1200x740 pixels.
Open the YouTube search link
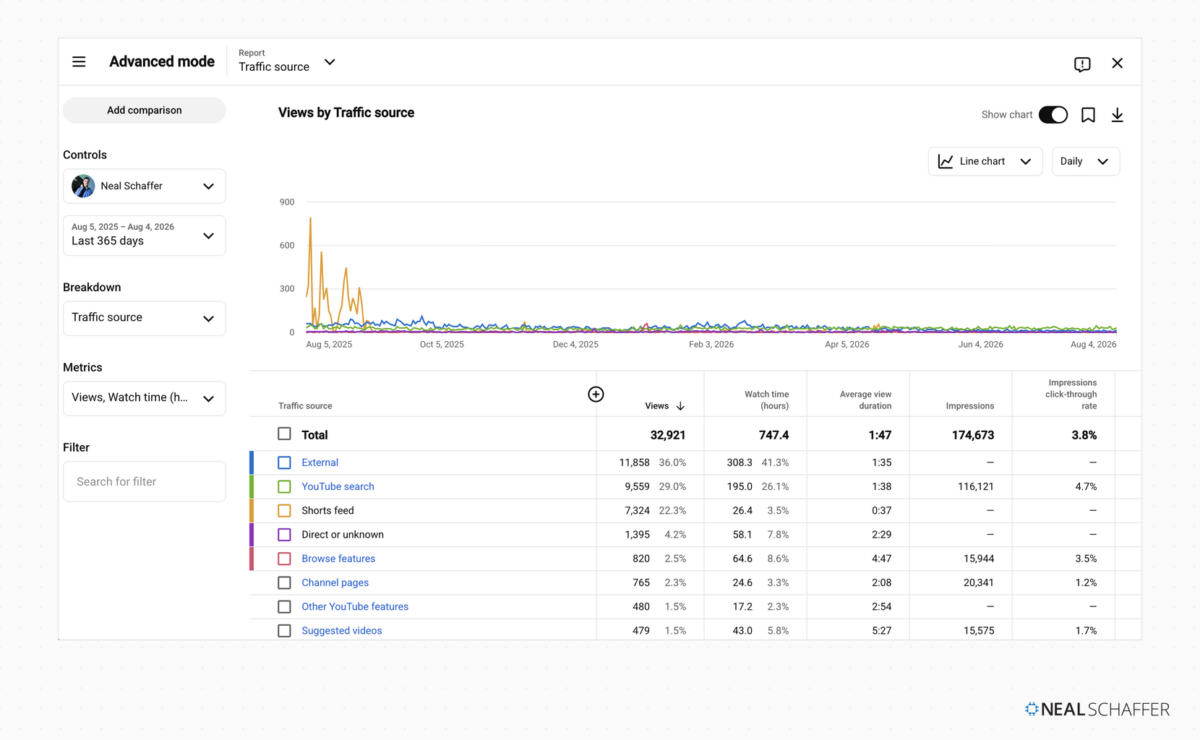[338, 487]
